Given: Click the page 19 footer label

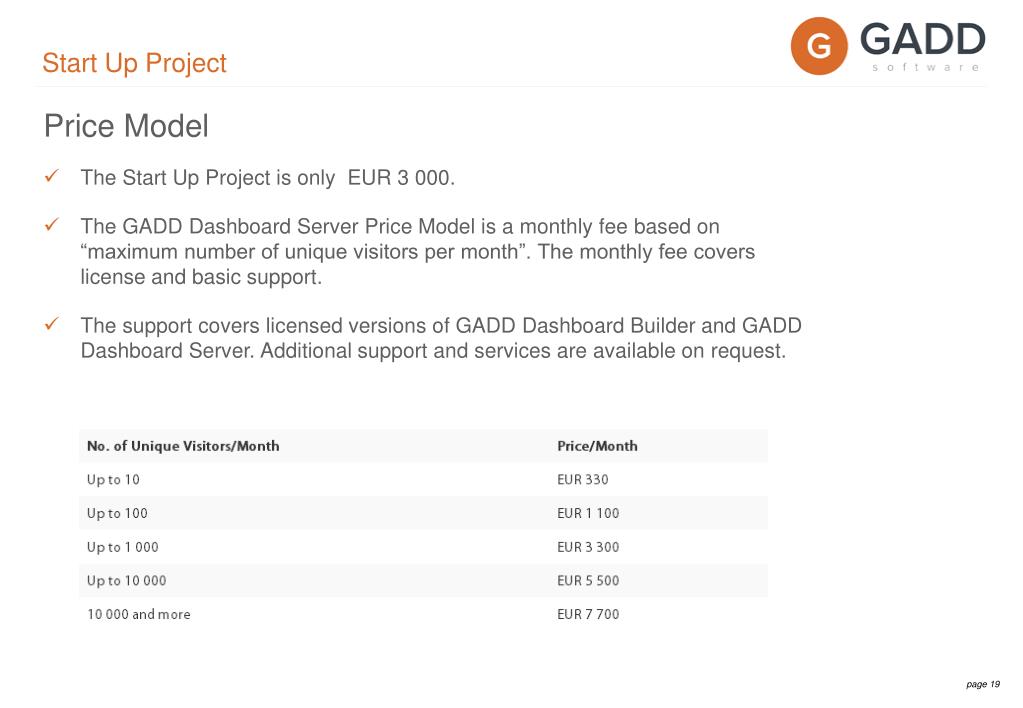Looking at the screenshot, I should (983, 685).
